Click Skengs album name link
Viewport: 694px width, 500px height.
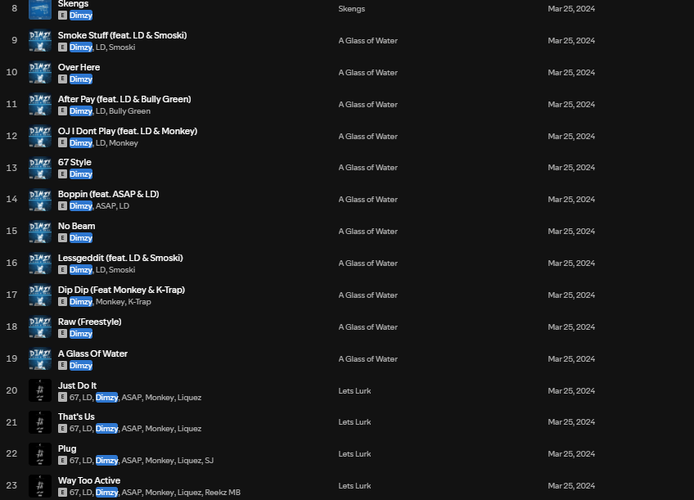[x=351, y=9]
